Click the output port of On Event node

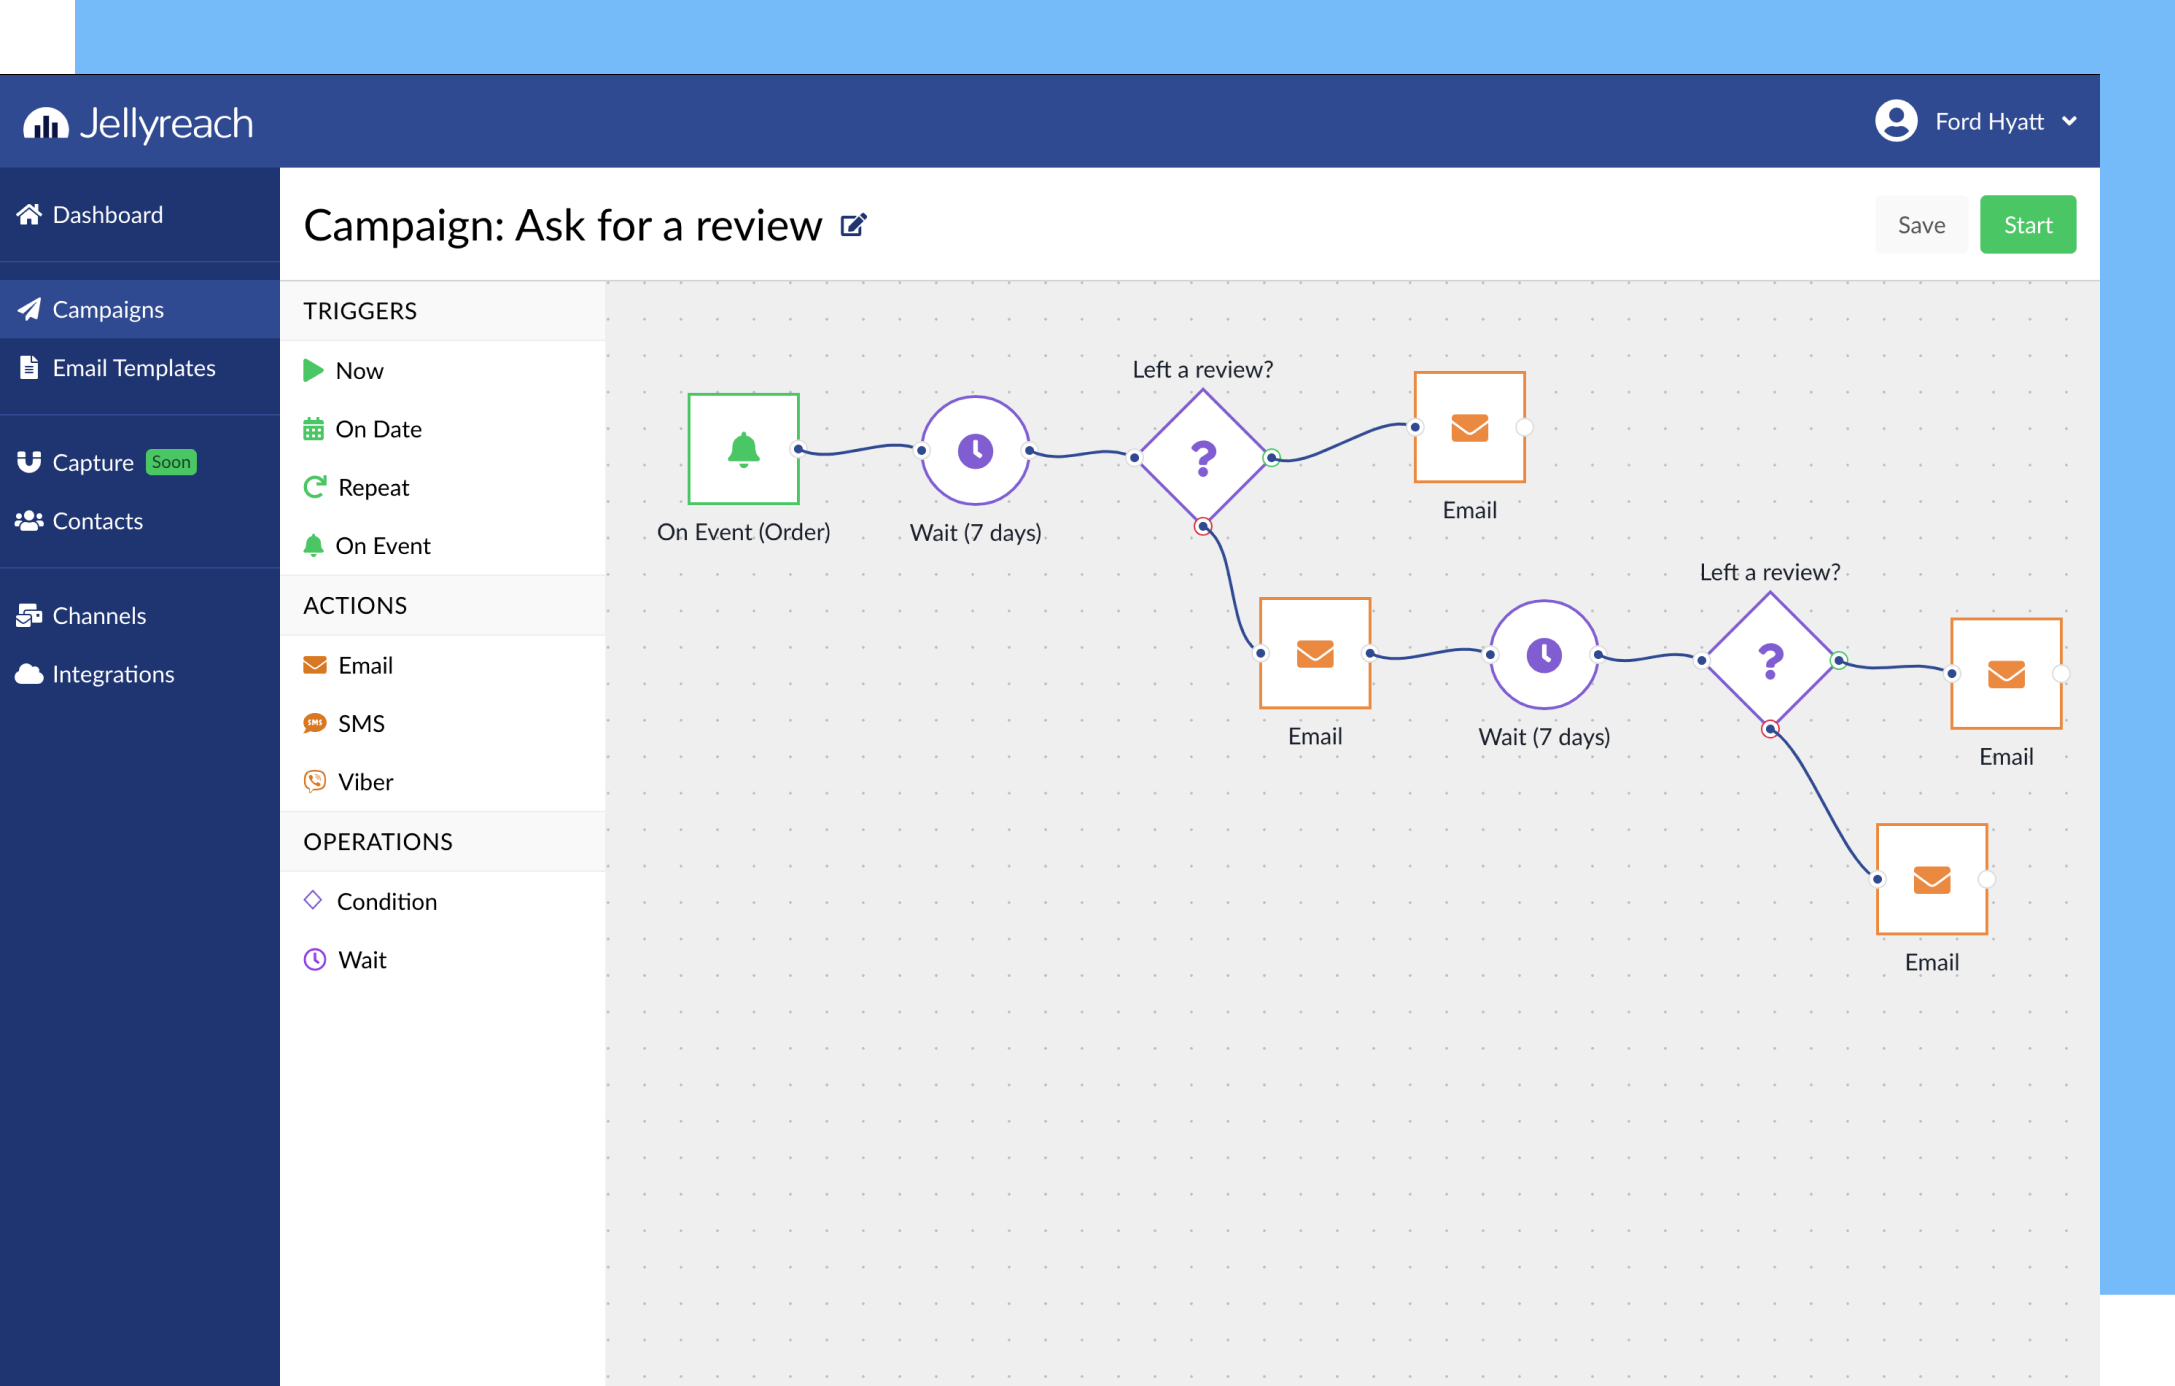pyautogui.click(x=798, y=449)
